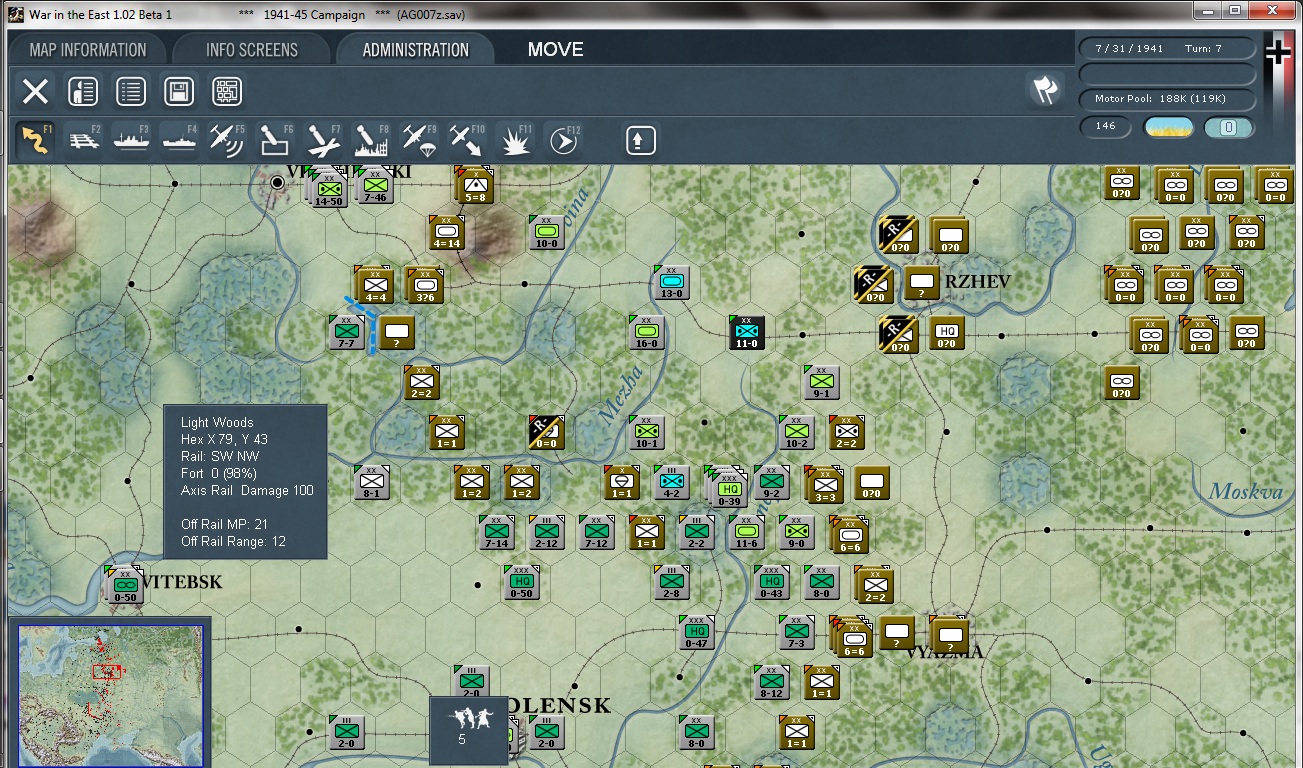The image size is (1303, 768).
Task: Select the 9-1 unit counter
Action: [x=822, y=383]
